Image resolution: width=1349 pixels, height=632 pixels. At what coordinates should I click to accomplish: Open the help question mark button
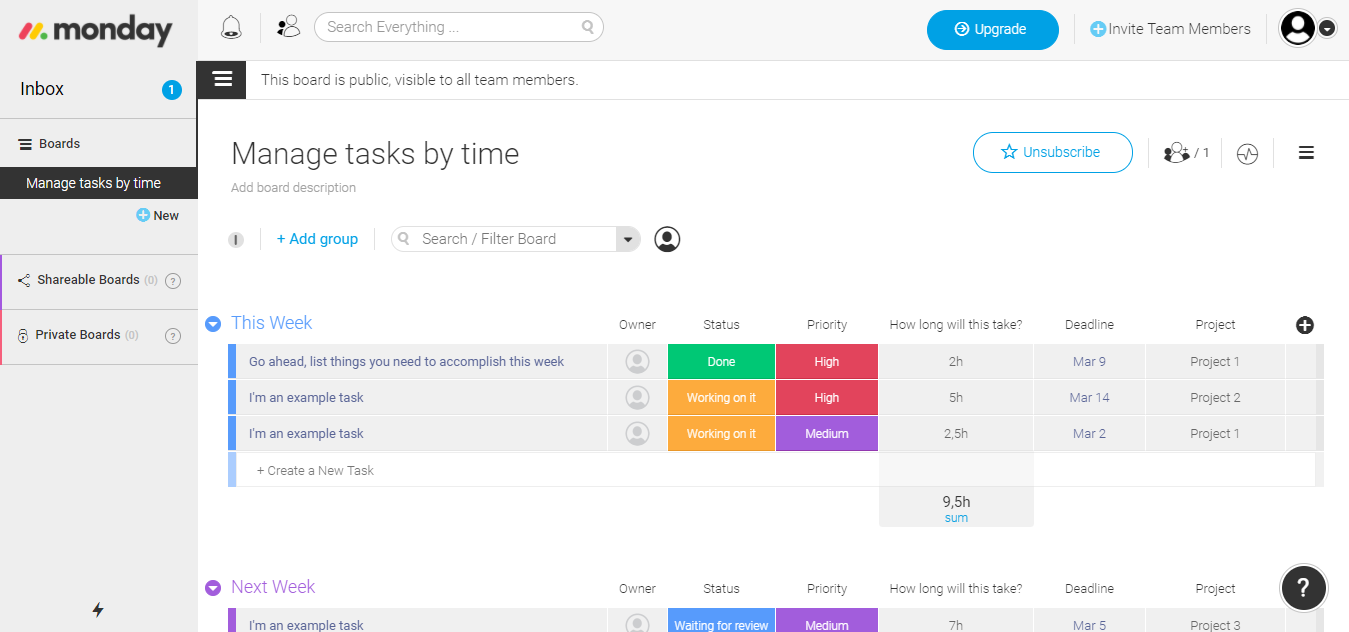tap(1303, 588)
